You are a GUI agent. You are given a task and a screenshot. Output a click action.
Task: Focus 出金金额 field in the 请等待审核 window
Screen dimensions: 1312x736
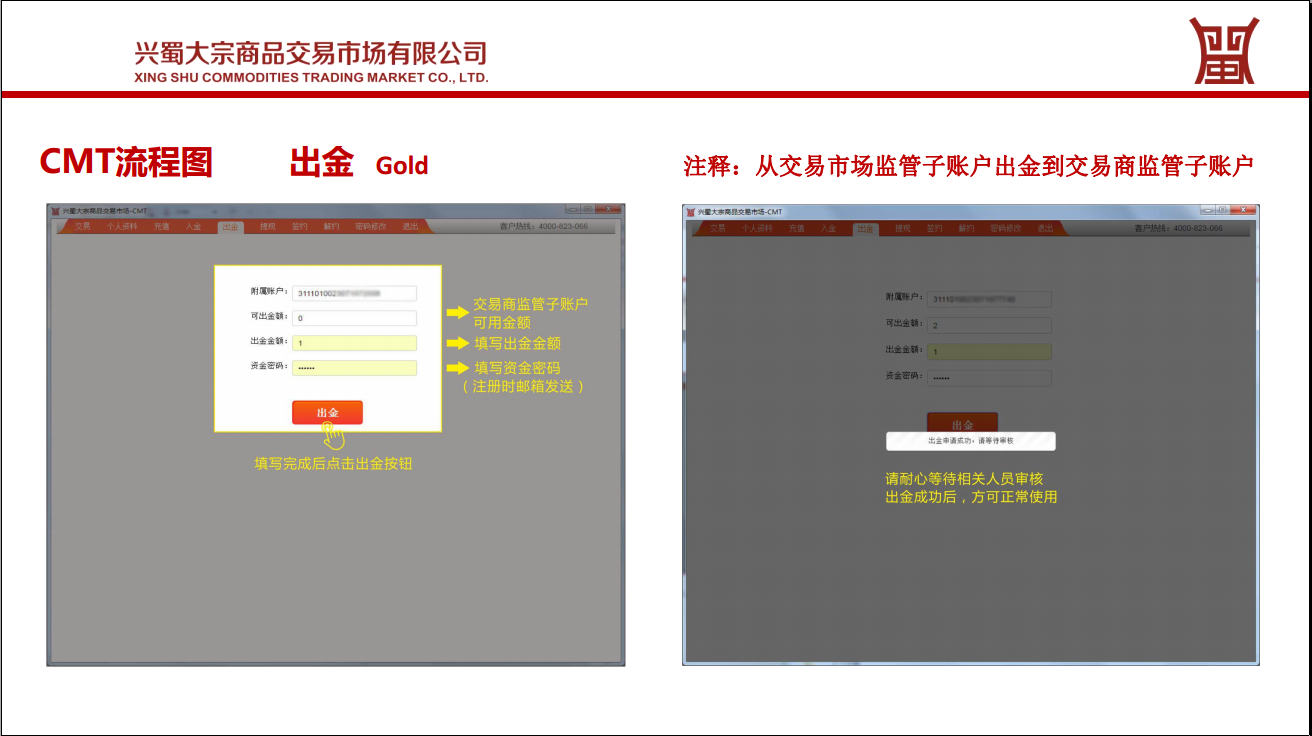pyautogui.click(x=989, y=352)
